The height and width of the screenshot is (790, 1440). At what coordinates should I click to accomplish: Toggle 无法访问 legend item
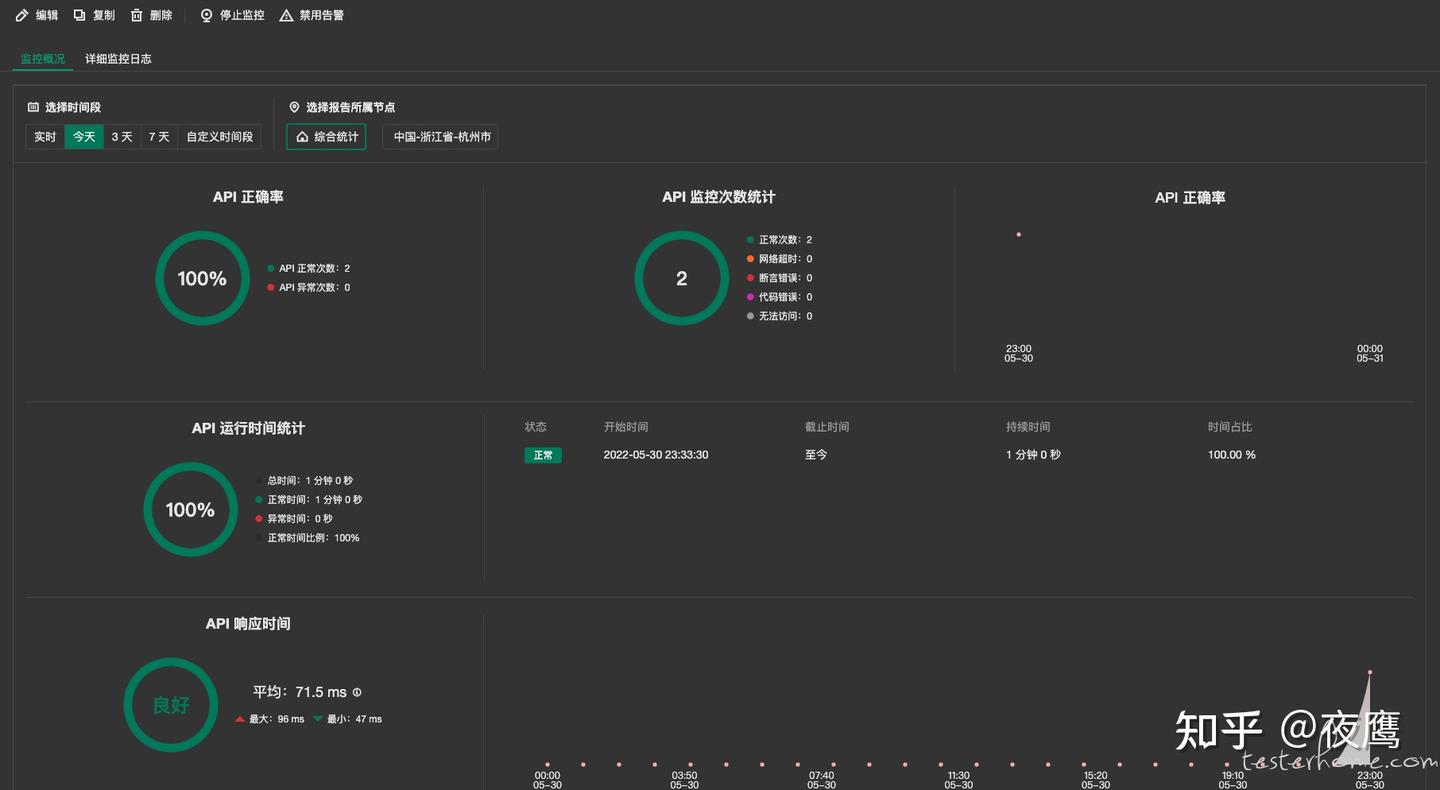coord(779,316)
